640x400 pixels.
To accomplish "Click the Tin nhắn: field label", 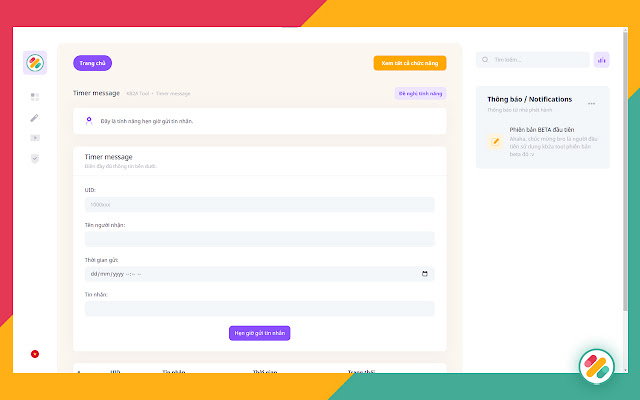I will 96,294.
